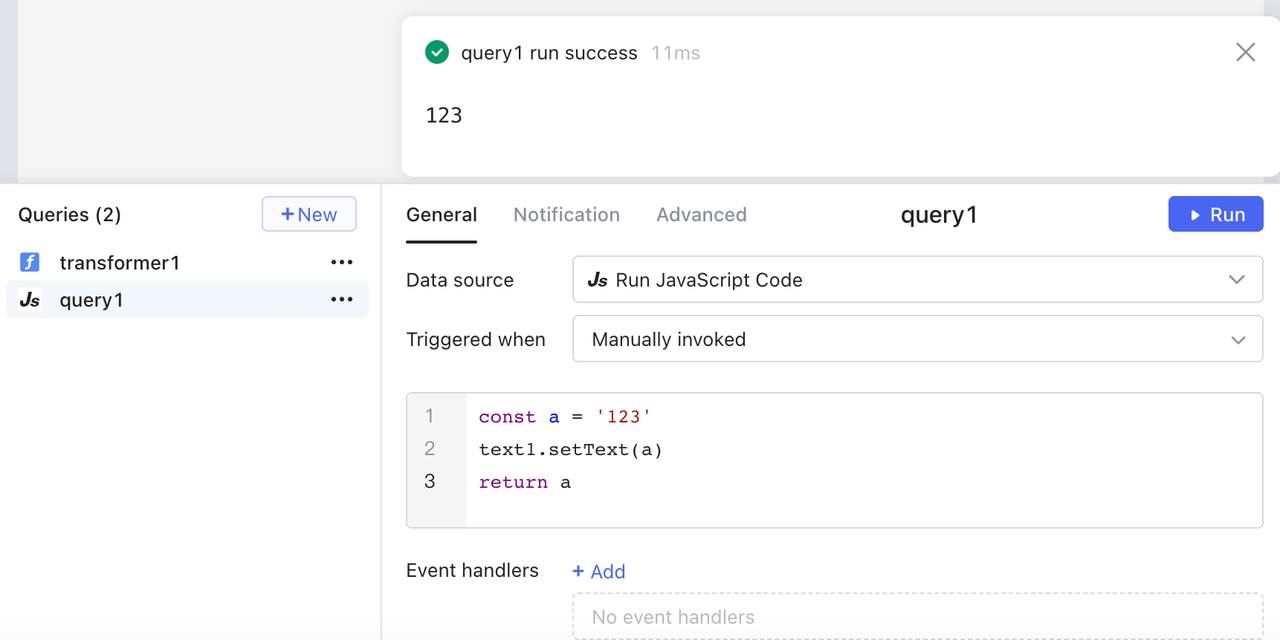
Task: Expand the Data source dropdown chevron
Action: point(1237,280)
